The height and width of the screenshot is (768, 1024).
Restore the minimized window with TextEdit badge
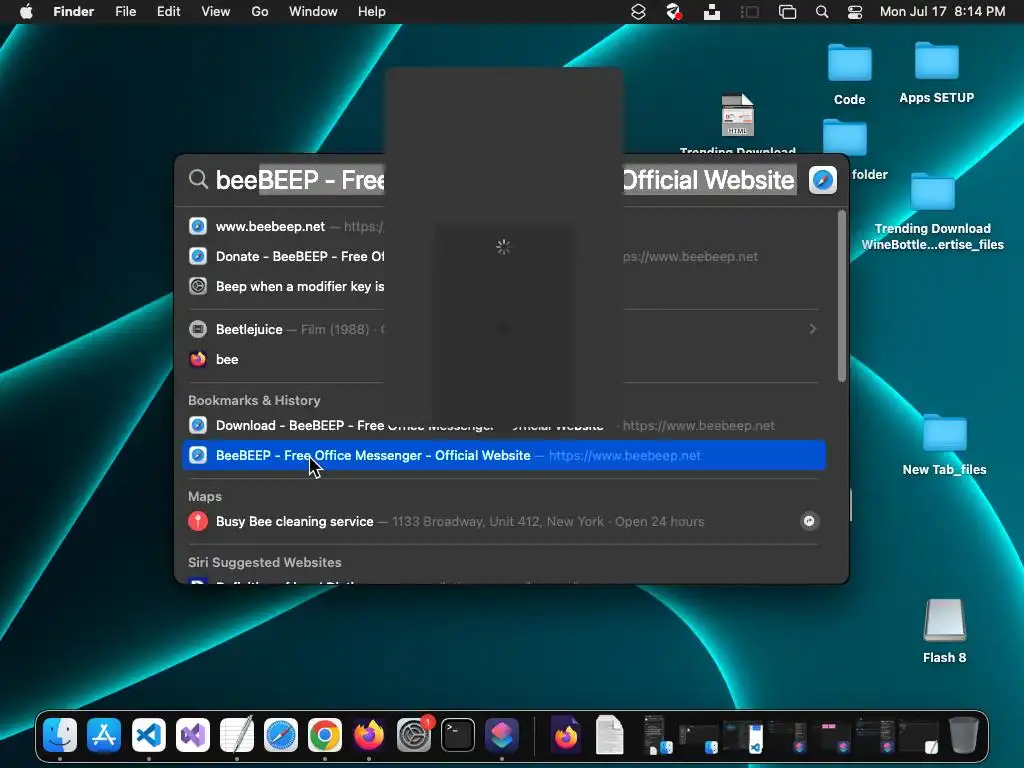tap(918, 735)
